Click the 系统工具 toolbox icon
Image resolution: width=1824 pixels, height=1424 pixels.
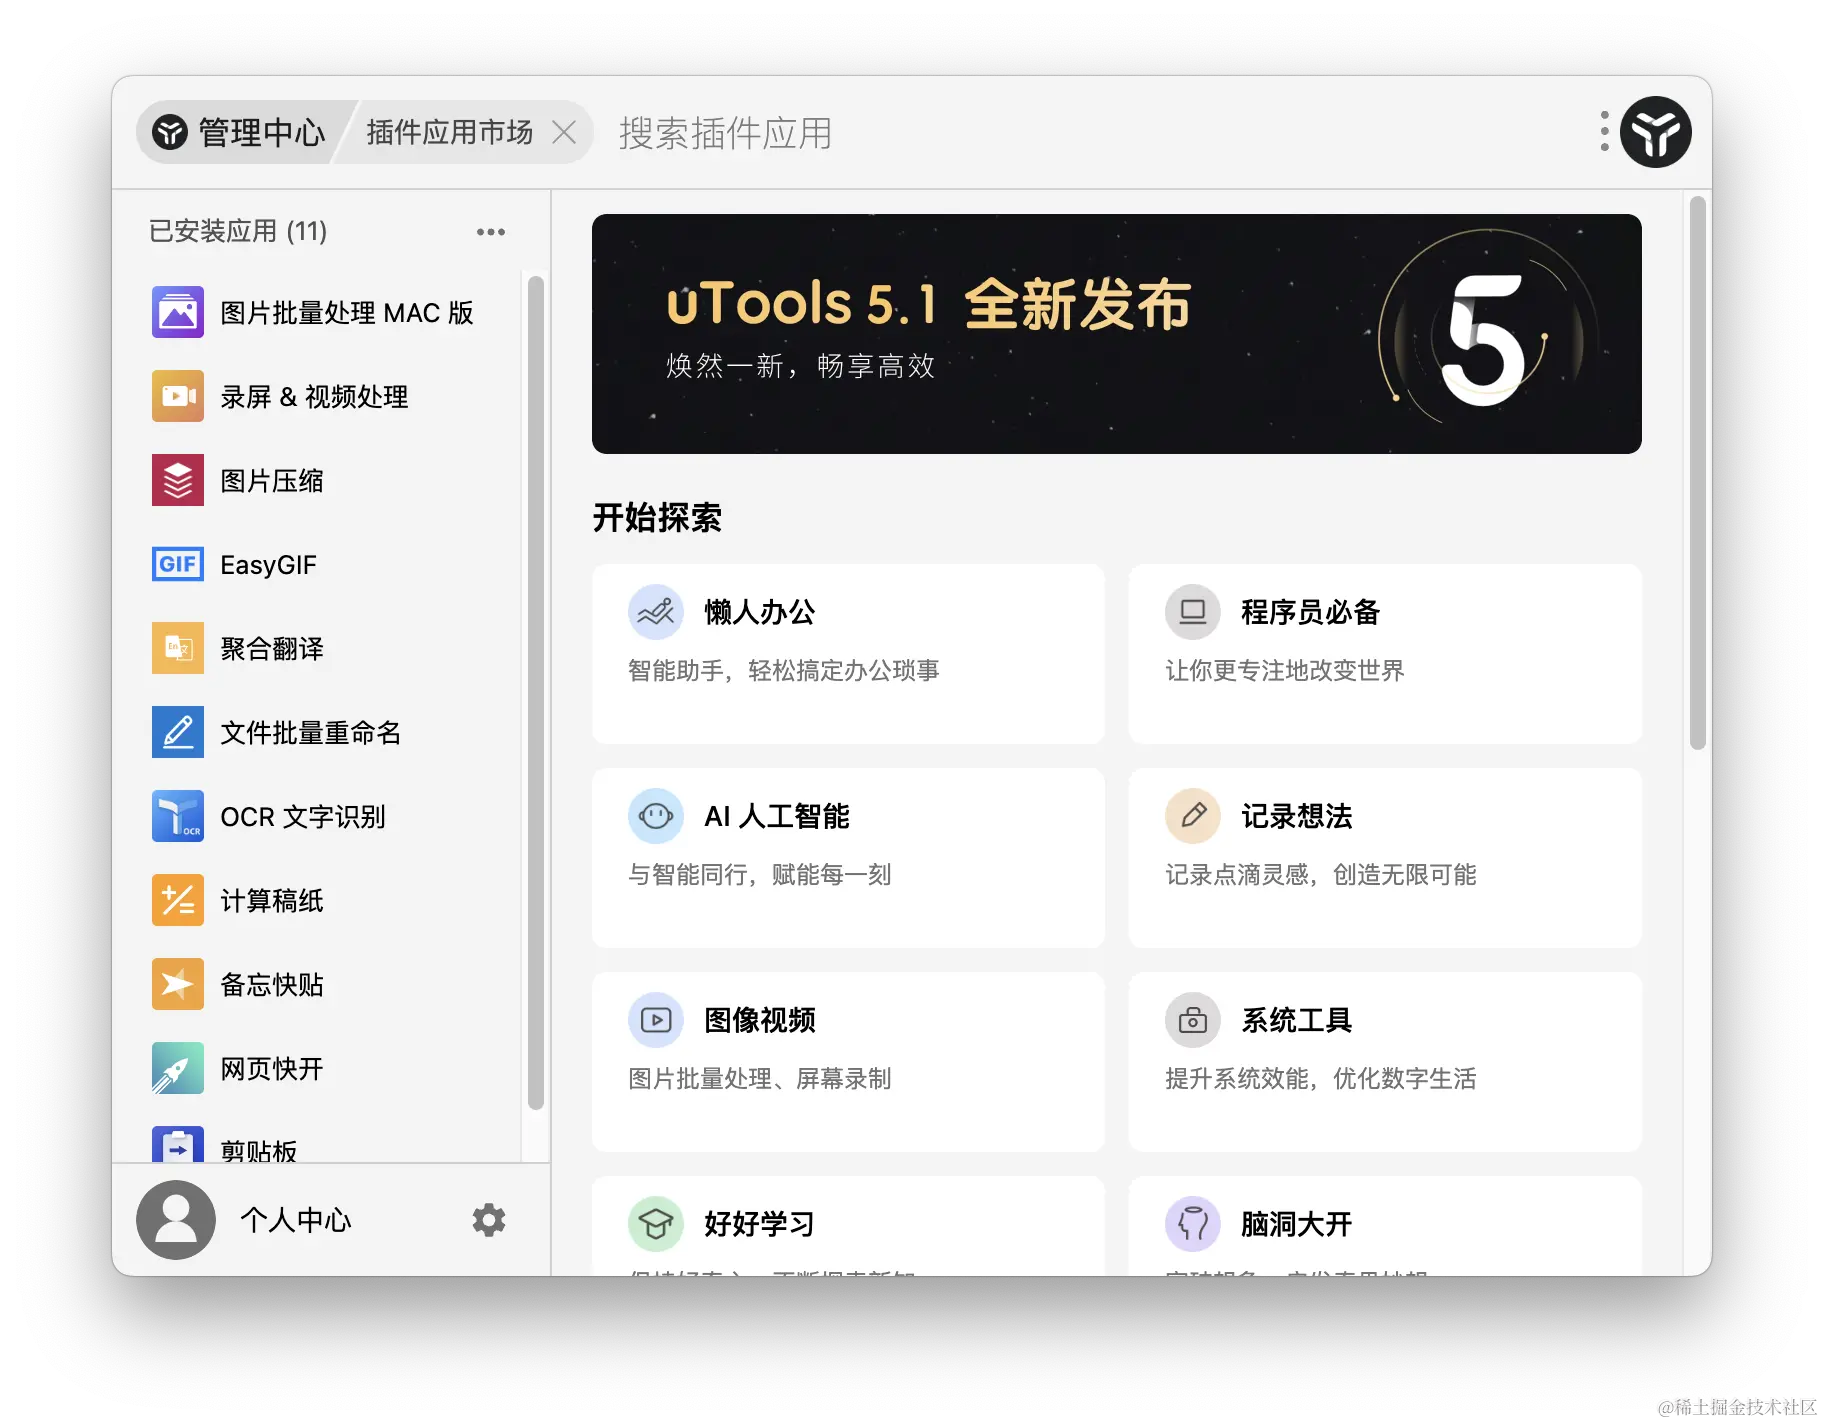pos(1193,1020)
